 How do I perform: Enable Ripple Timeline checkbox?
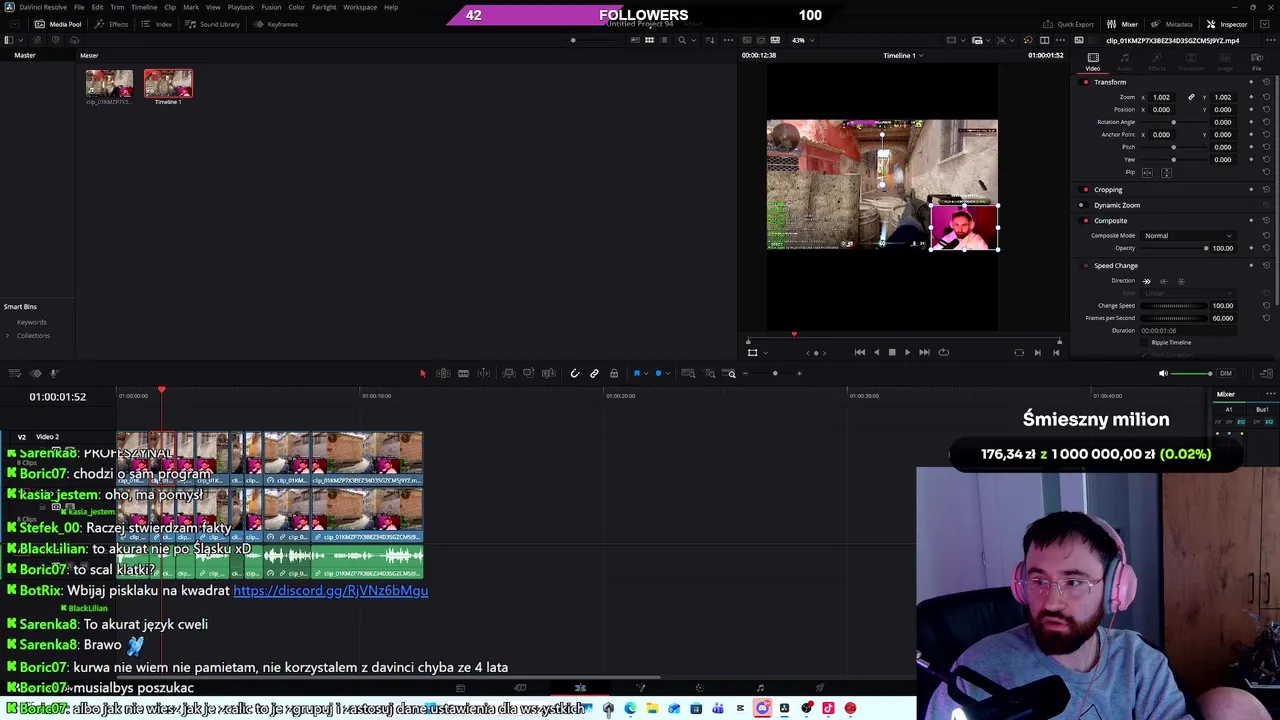1145,342
